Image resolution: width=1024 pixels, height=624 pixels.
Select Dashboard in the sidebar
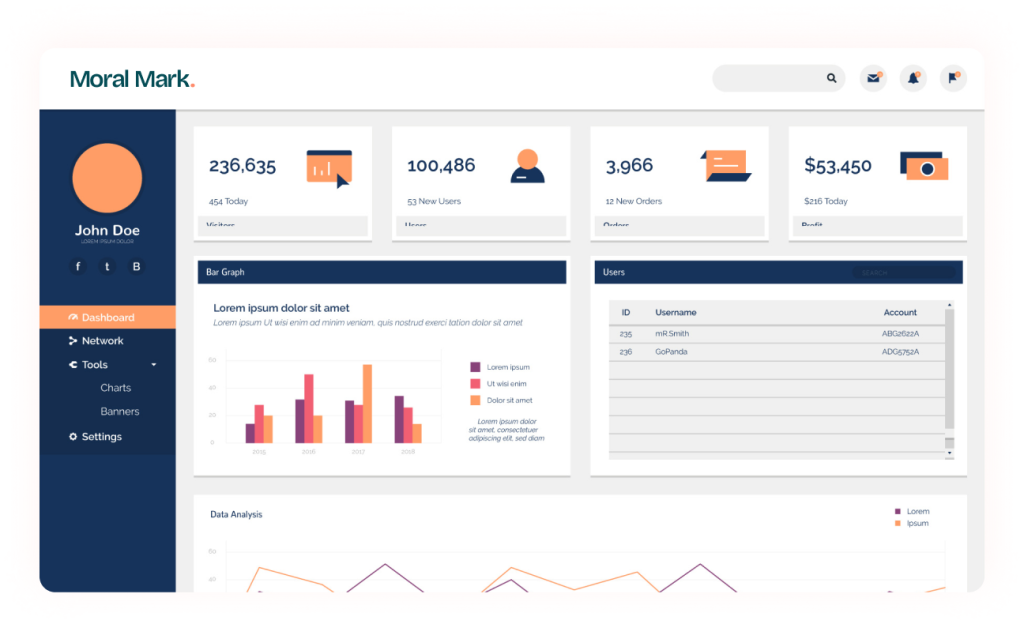(x=107, y=318)
